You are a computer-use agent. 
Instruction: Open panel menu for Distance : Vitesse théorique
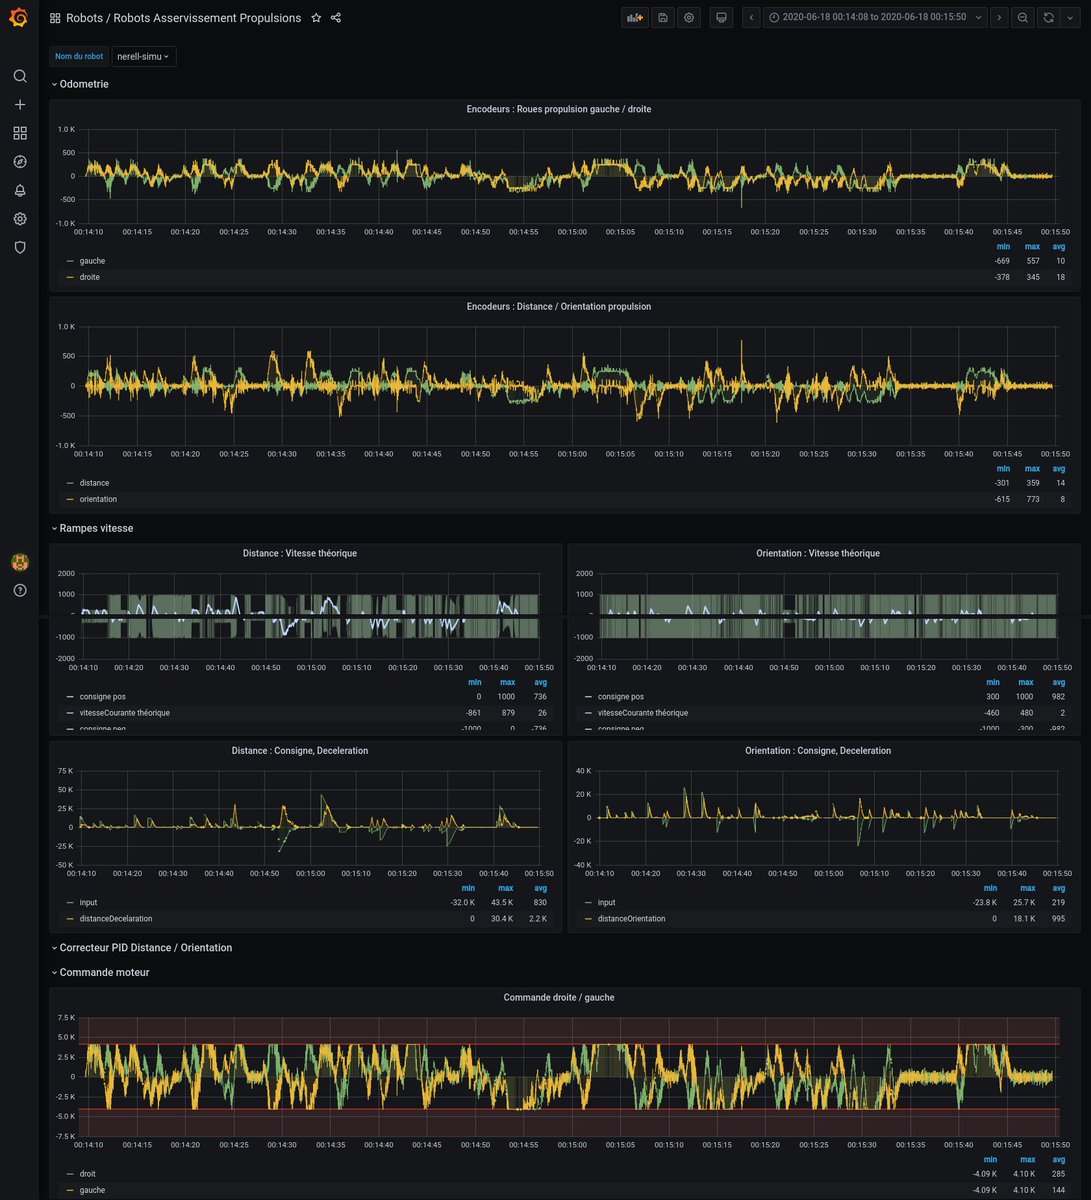coord(299,553)
